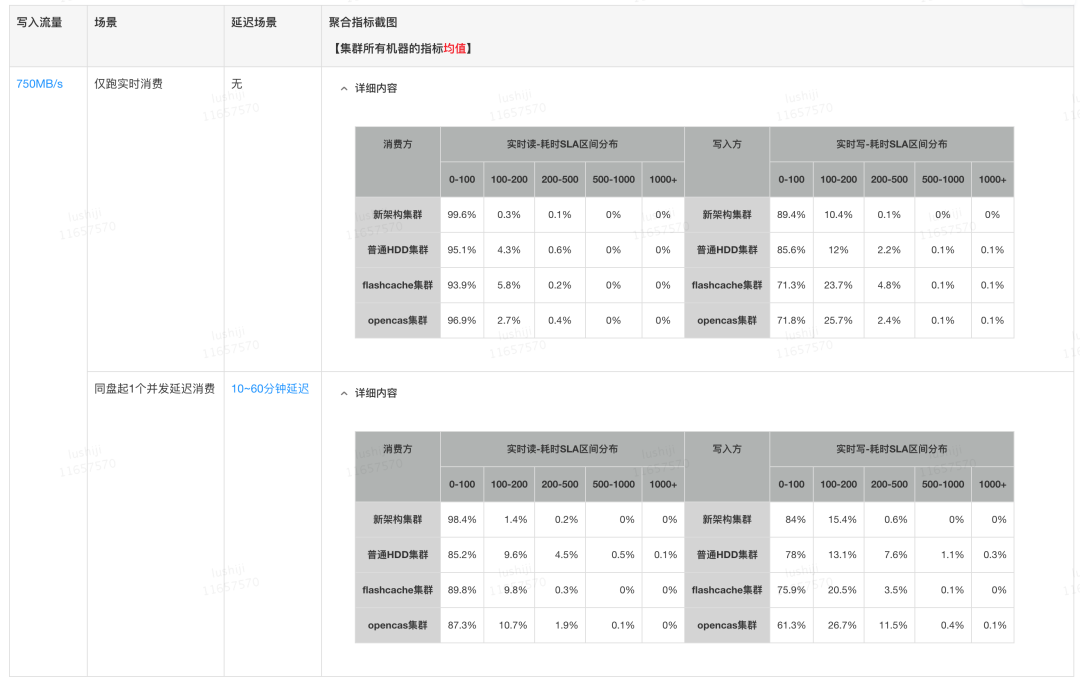Click the 98.4% value in the second table
The height and width of the screenshot is (681, 1080).
[x=461, y=520]
